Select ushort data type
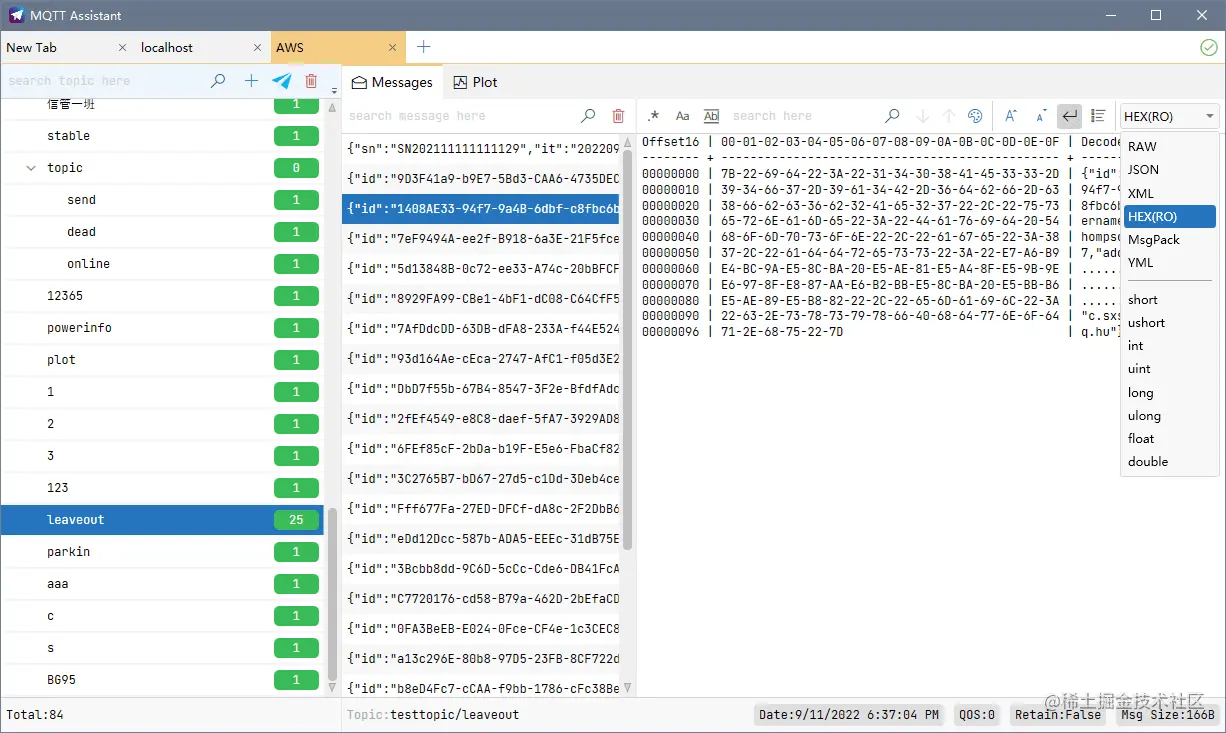Image resolution: width=1226 pixels, height=733 pixels. click(1169, 323)
